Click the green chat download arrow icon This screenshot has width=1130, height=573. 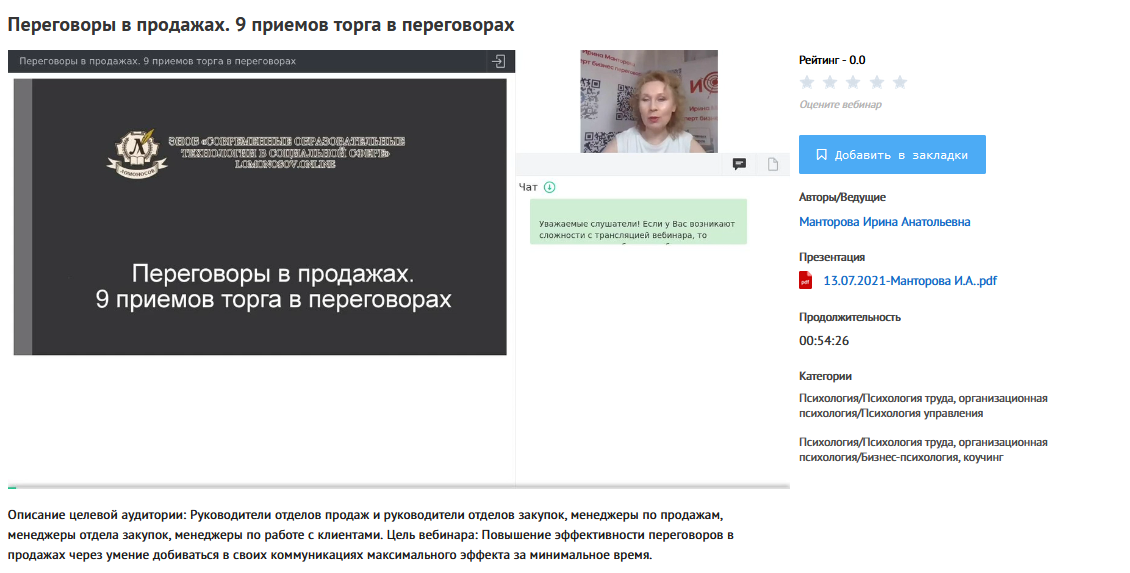coord(549,187)
